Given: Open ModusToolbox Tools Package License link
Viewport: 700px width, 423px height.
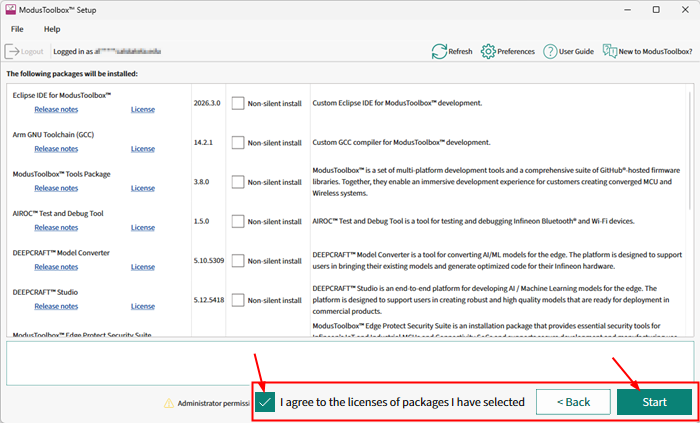Looking at the screenshot, I should pos(143,188).
